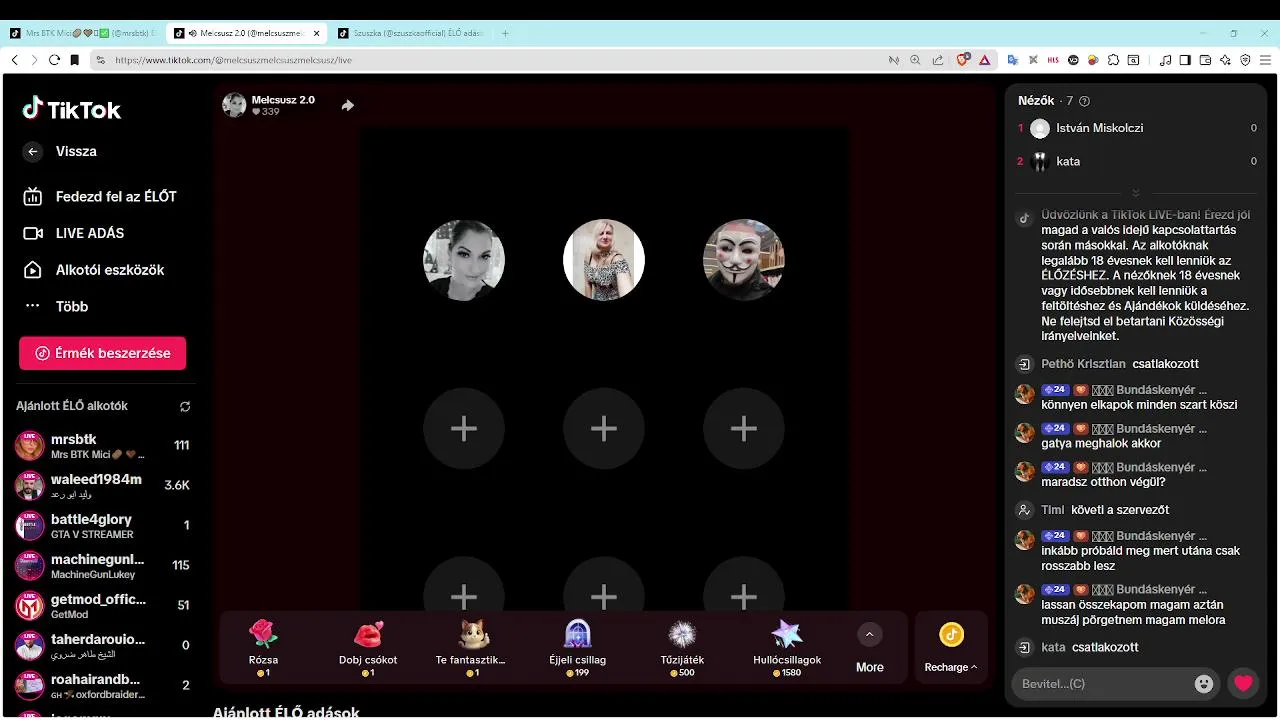Send a Rózsa gift
Screen dimensions: 1280x720
[x=263, y=647]
